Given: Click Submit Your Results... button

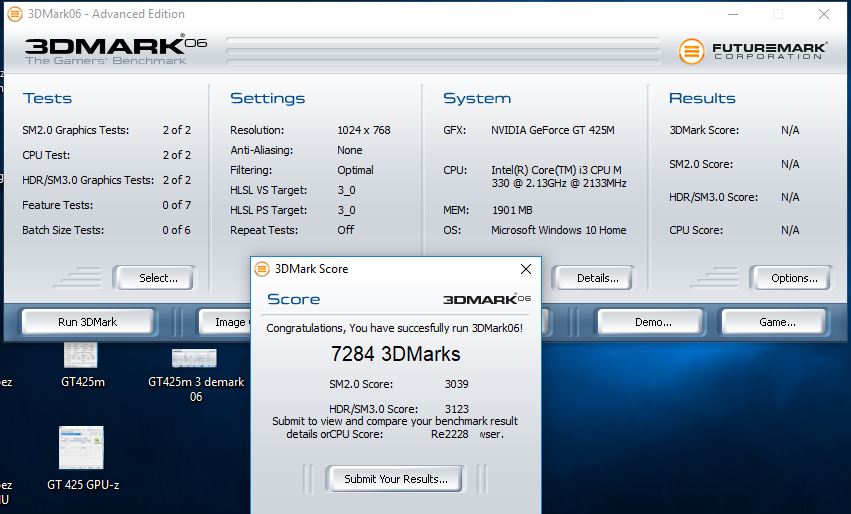Looking at the screenshot, I should pos(396,479).
